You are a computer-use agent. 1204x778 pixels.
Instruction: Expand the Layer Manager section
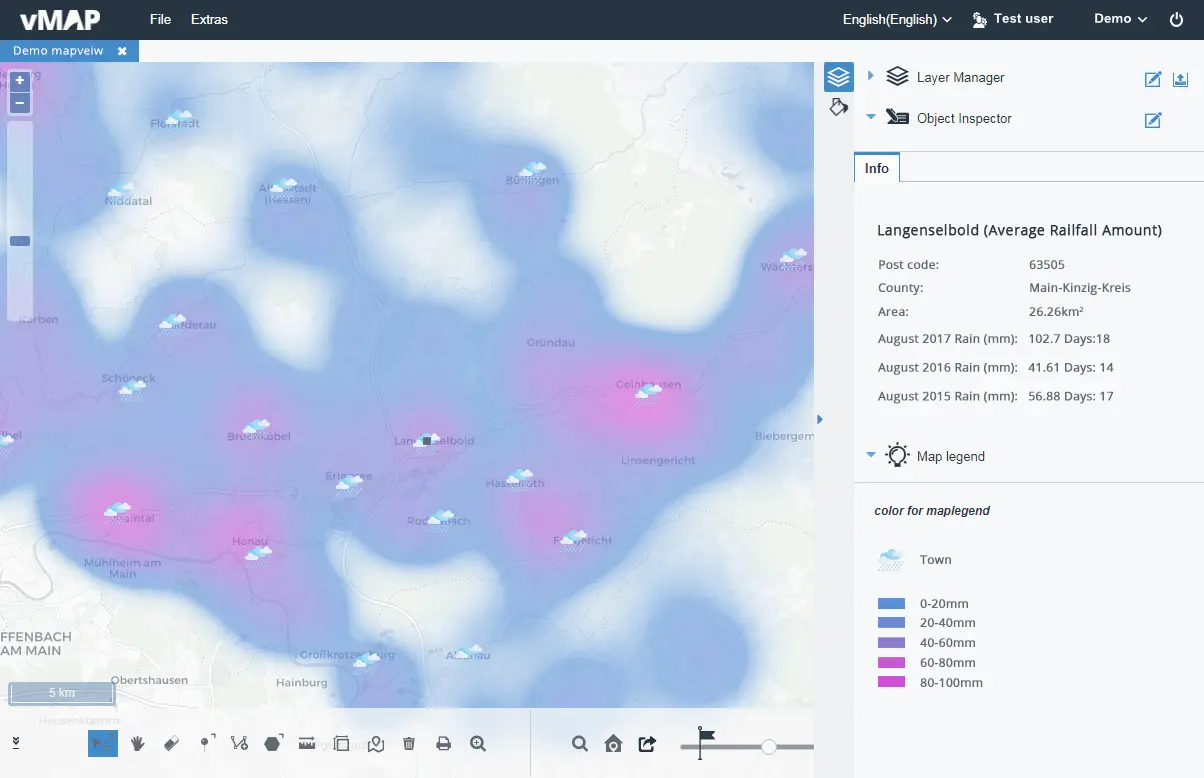(871, 76)
